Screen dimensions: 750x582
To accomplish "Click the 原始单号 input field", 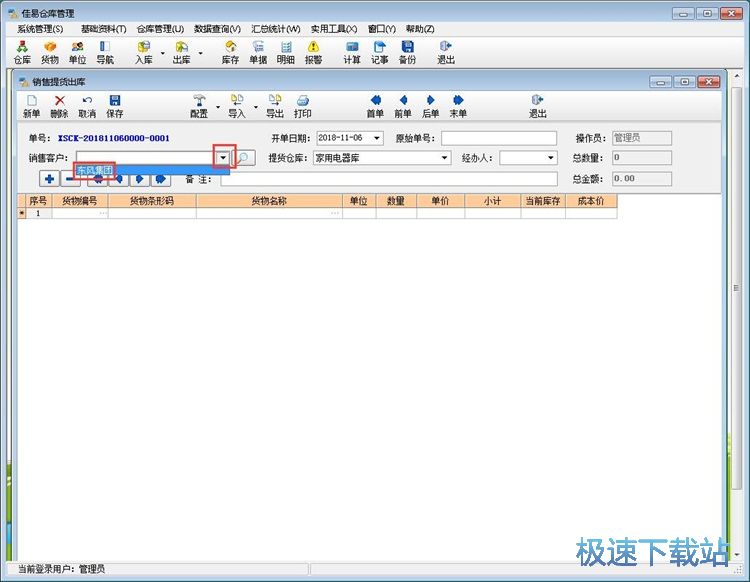I will pos(499,138).
